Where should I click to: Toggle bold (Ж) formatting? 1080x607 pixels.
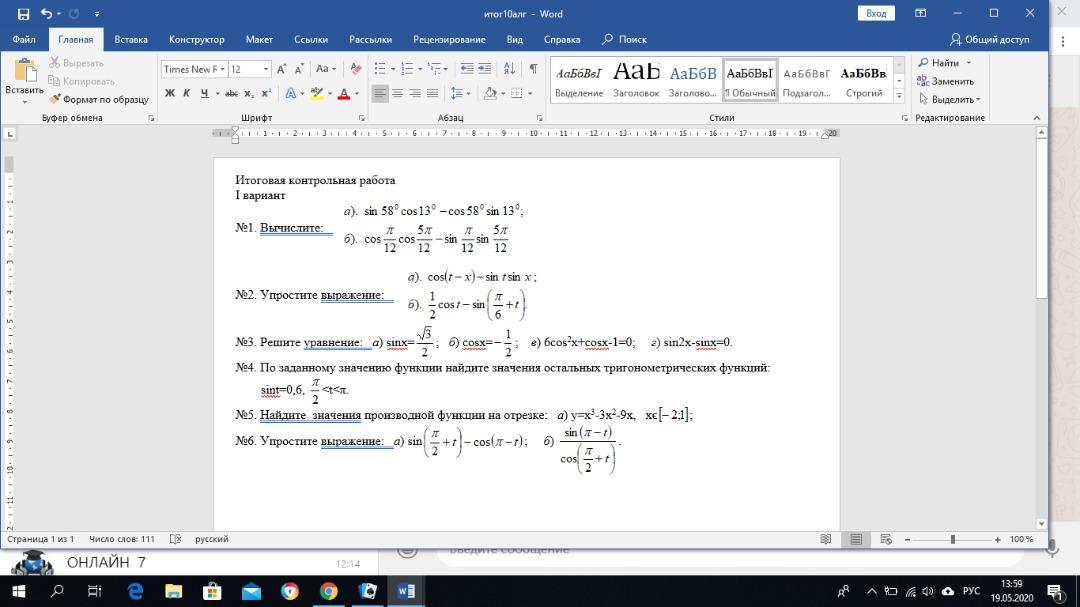point(170,93)
